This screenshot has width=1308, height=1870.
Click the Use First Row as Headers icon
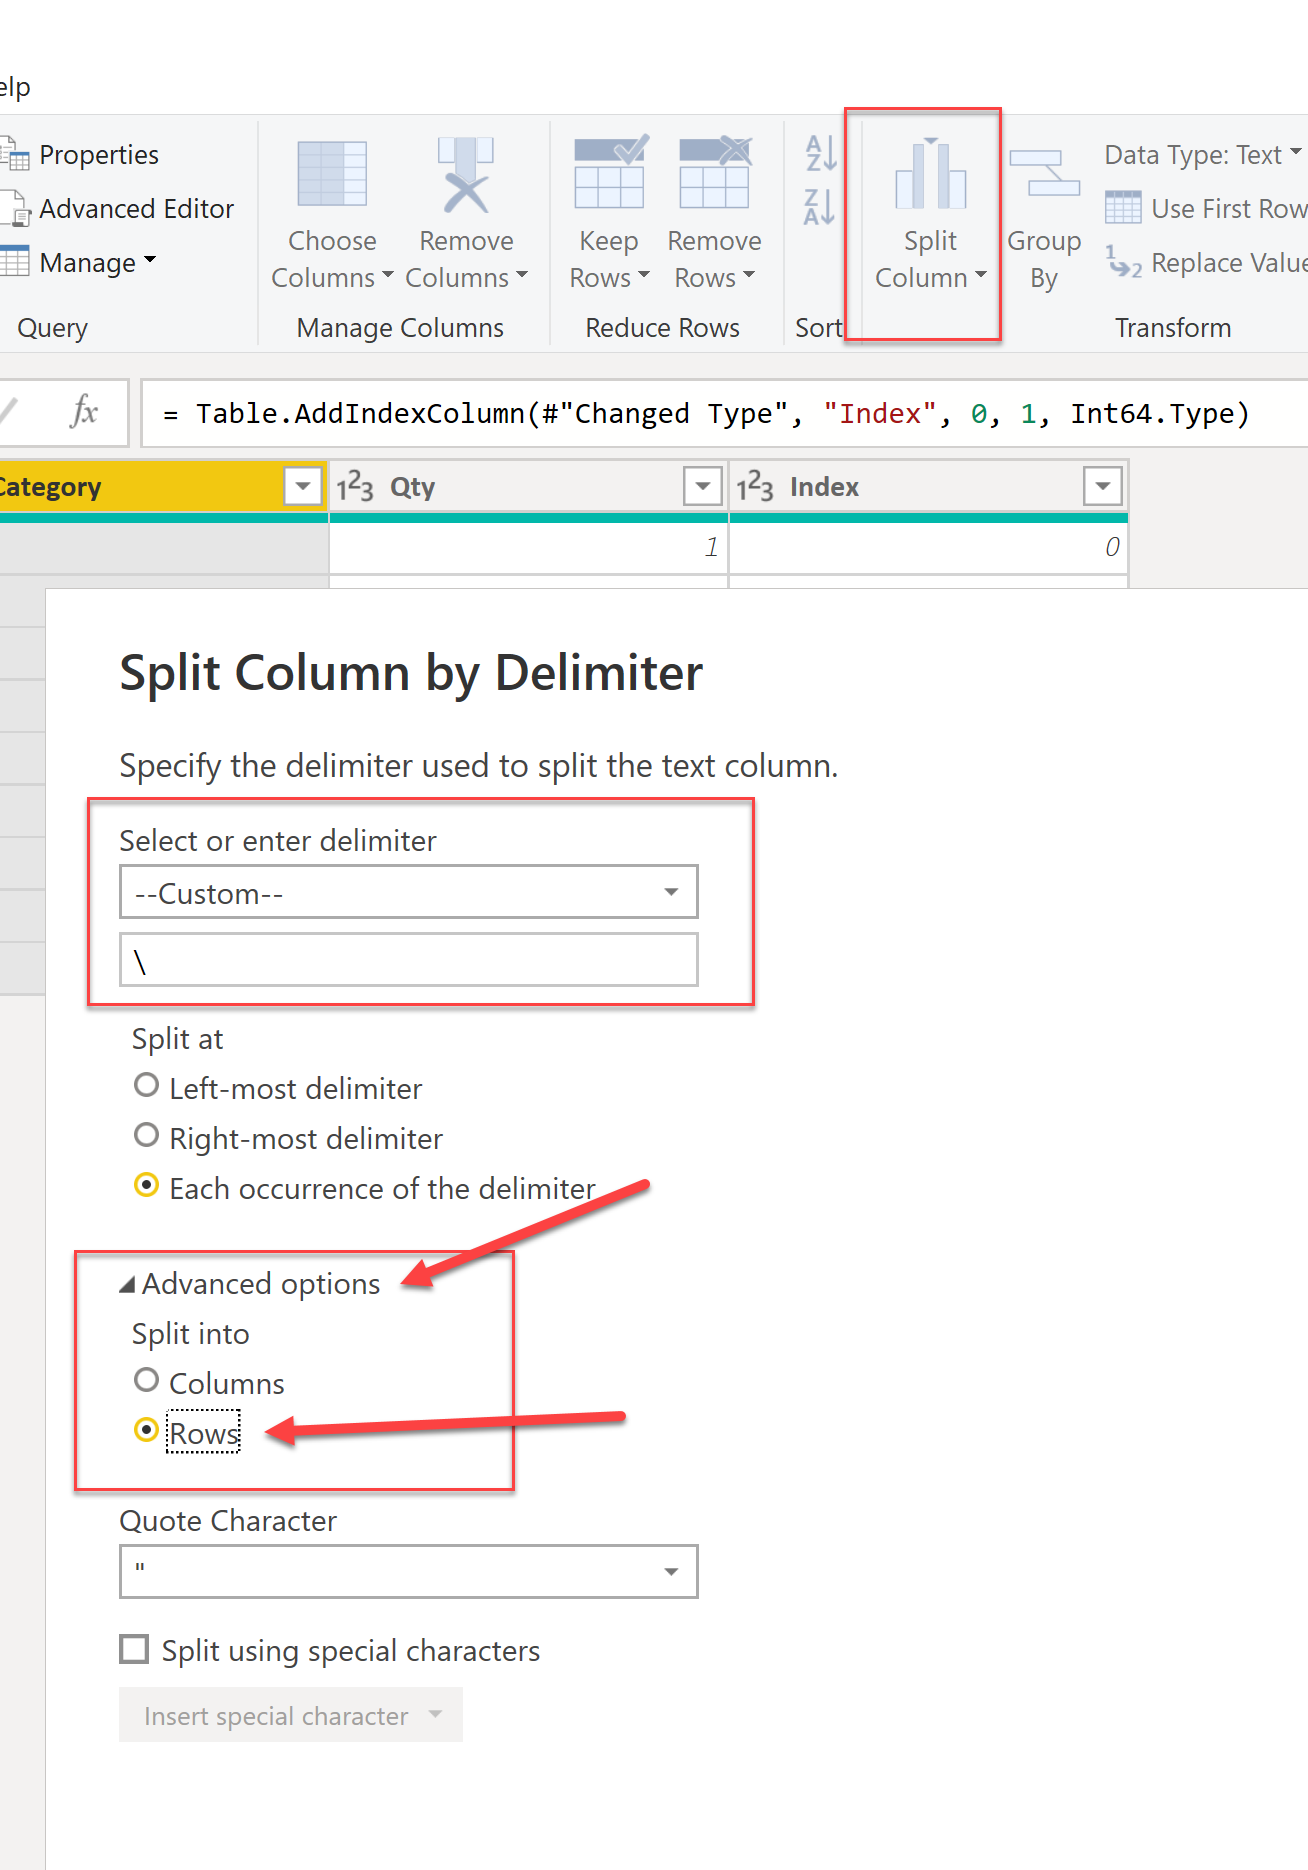[1123, 208]
